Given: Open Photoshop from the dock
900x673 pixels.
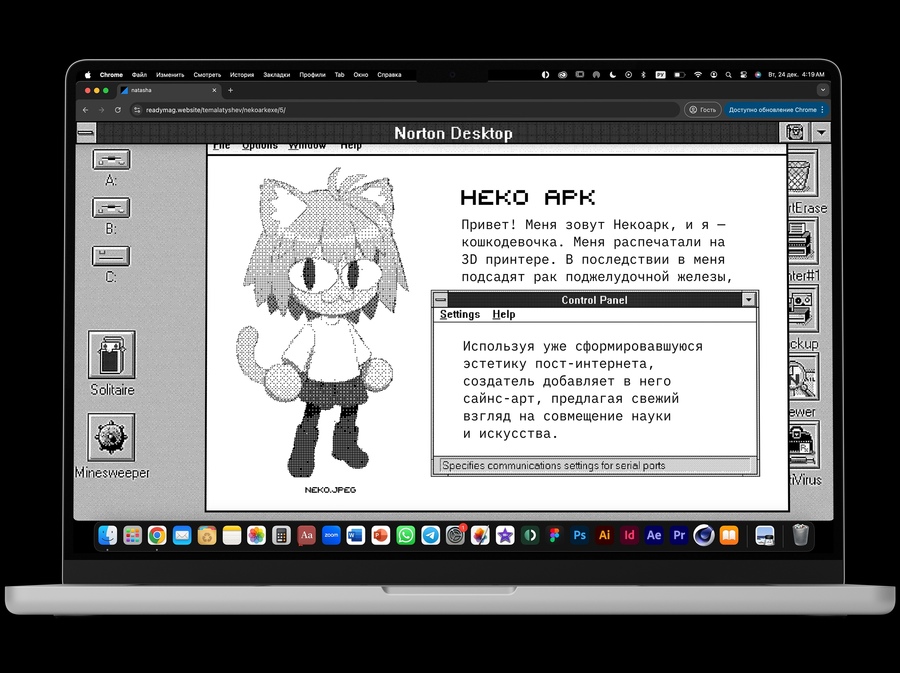Looking at the screenshot, I should pyautogui.click(x=579, y=535).
